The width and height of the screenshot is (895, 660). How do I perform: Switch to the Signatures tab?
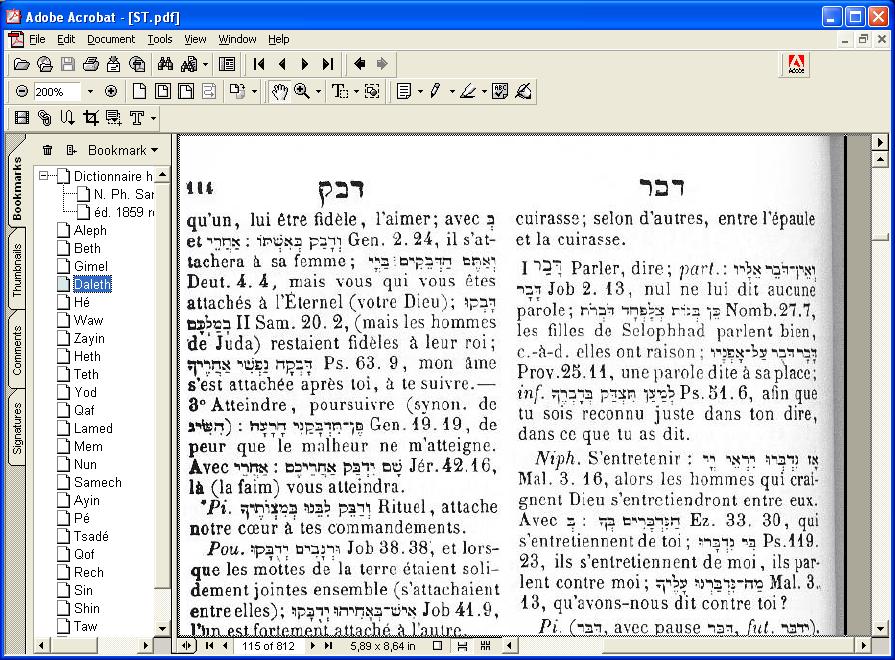coord(17,428)
